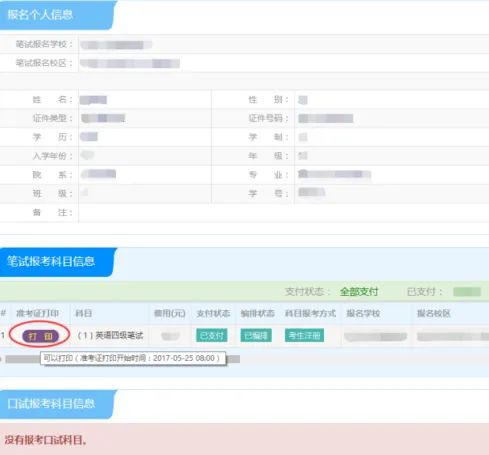Click the 报名校区 column header

tap(434, 313)
